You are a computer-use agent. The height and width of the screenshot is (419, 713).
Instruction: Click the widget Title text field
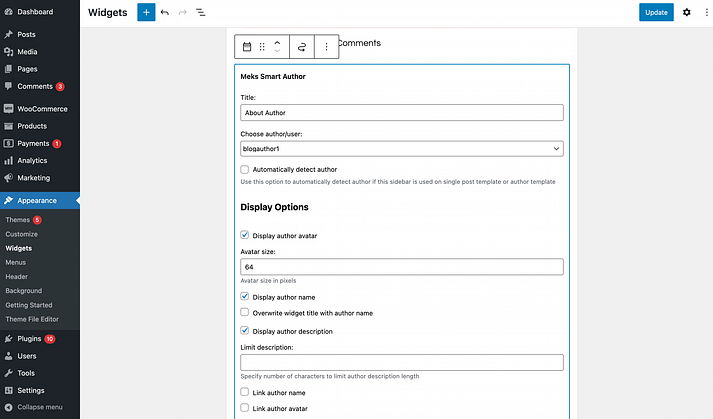click(x=402, y=113)
